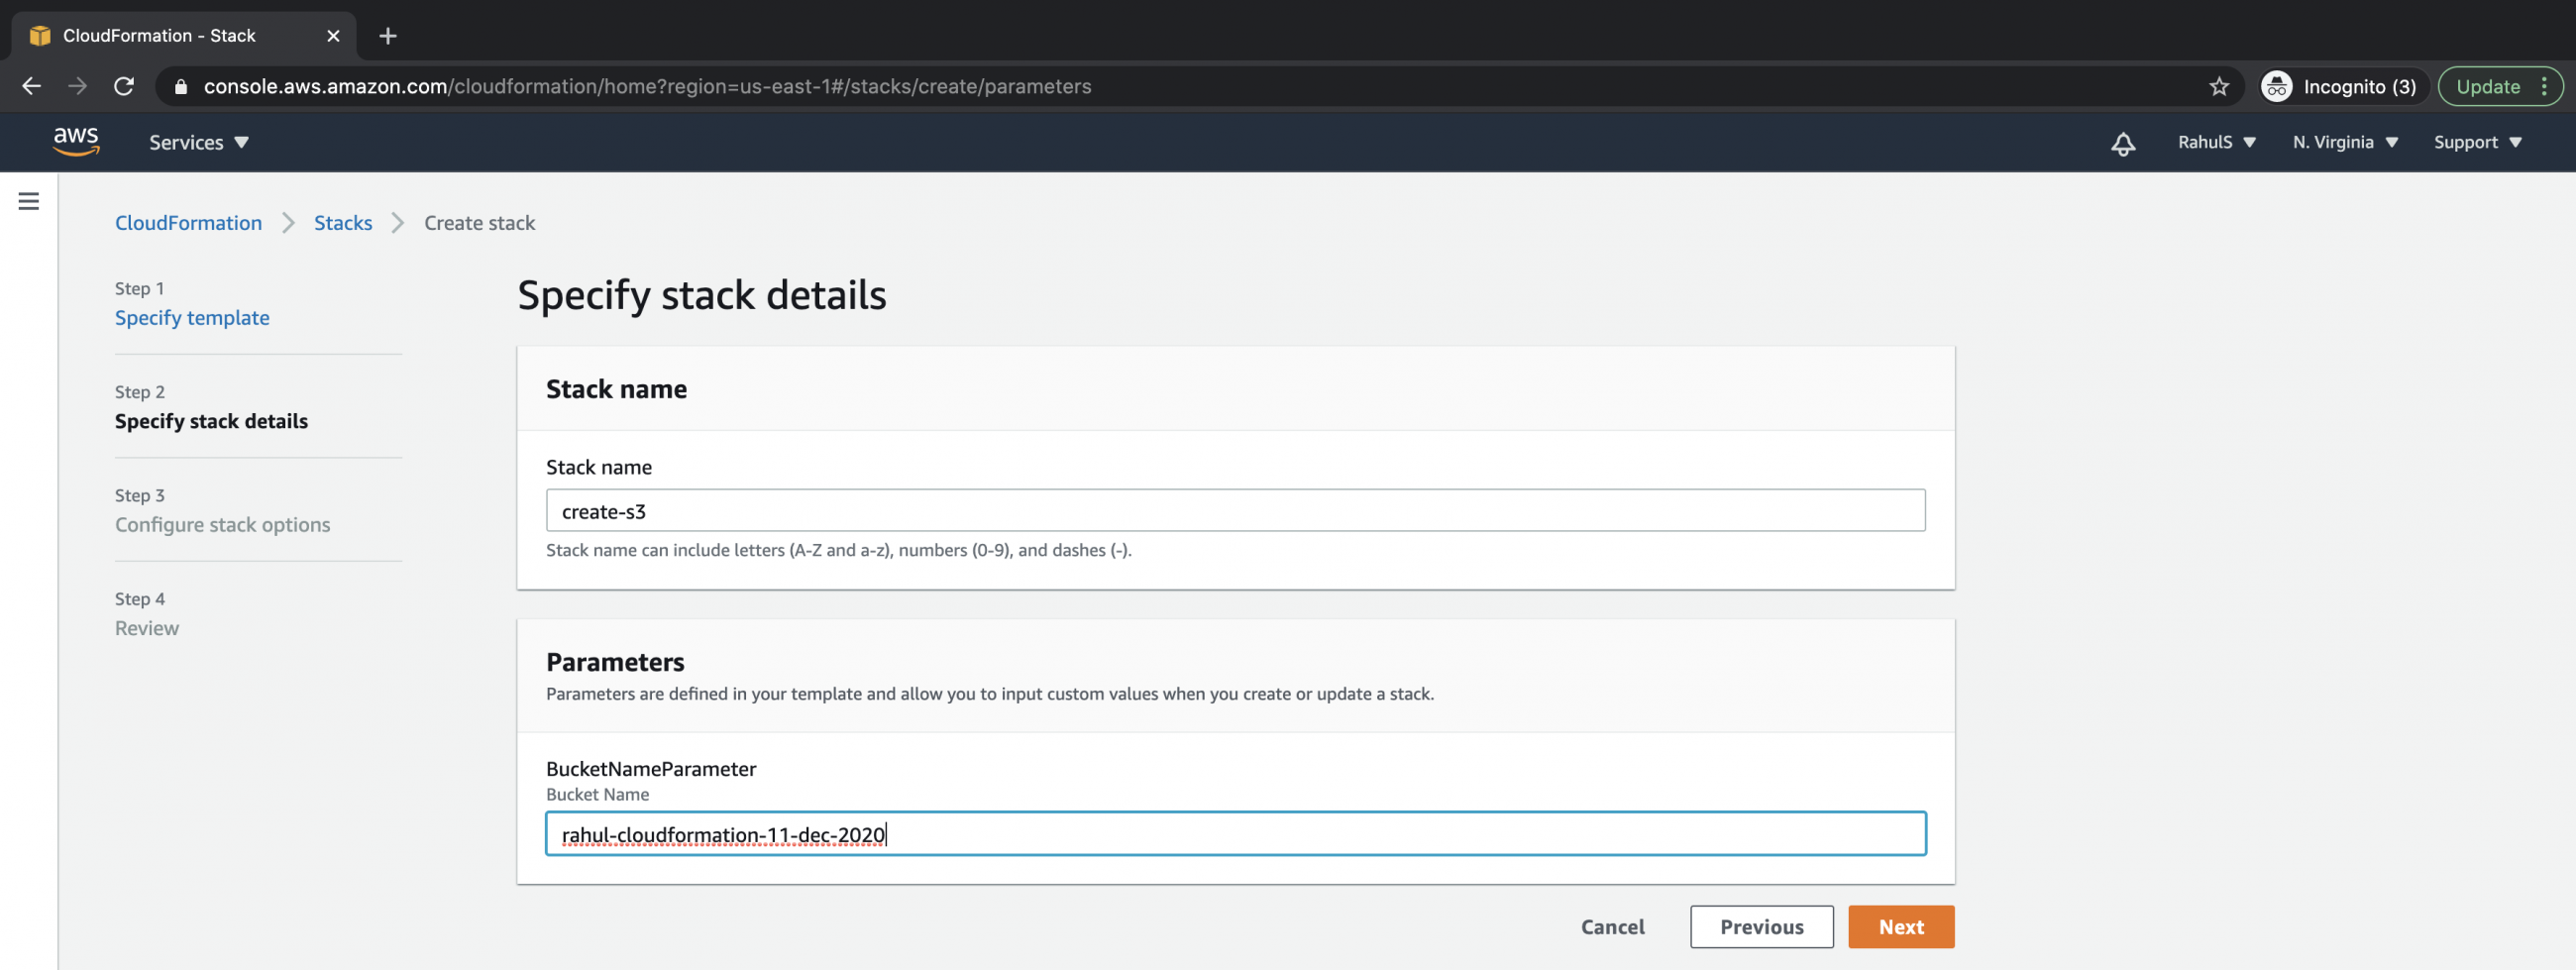Viewport: 2576px width, 970px height.
Task: Click the 'Specify stack details' page heading
Action: pos(701,295)
